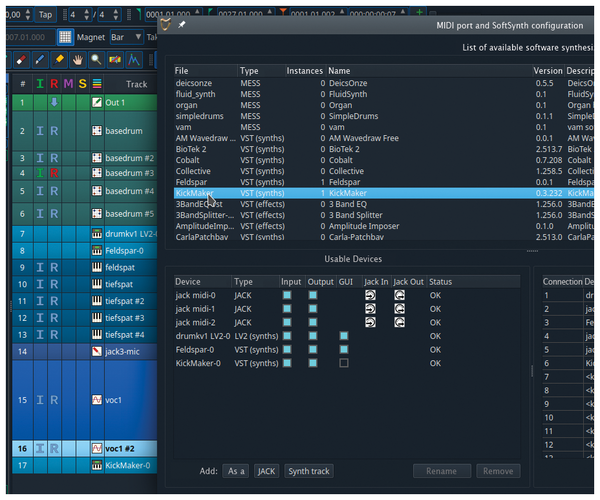Viewport: 600px width, 500px height.
Task: Sort synth list by File column header
Action: (205, 71)
